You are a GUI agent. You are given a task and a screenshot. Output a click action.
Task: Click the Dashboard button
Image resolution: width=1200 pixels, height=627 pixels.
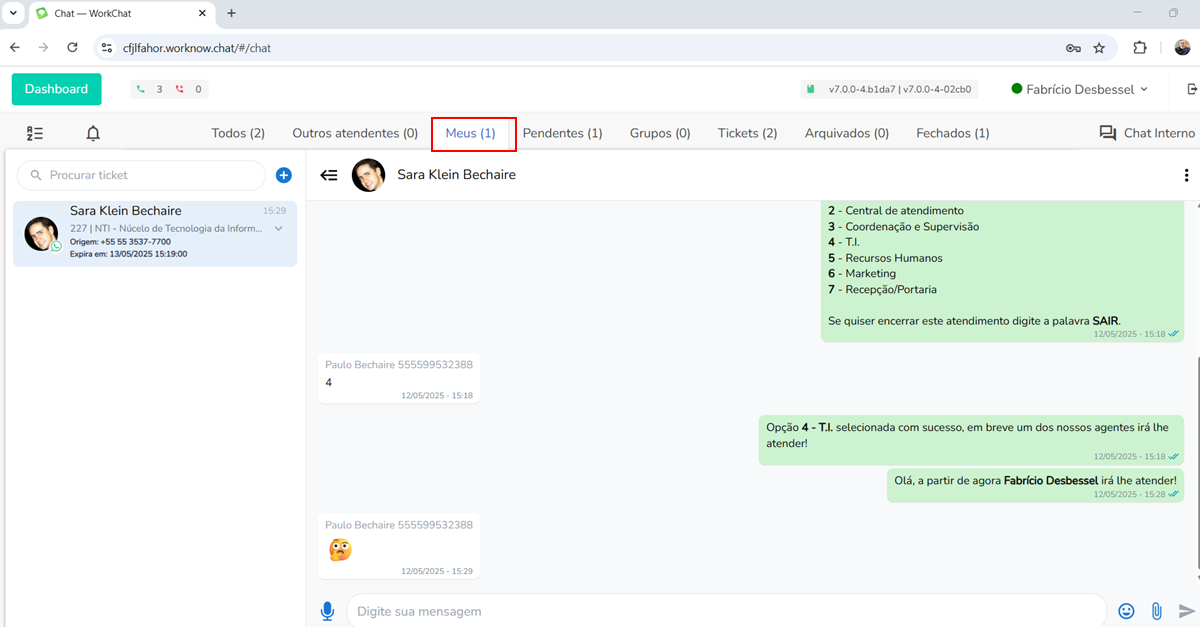pyautogui.click(x=56, y=89)
